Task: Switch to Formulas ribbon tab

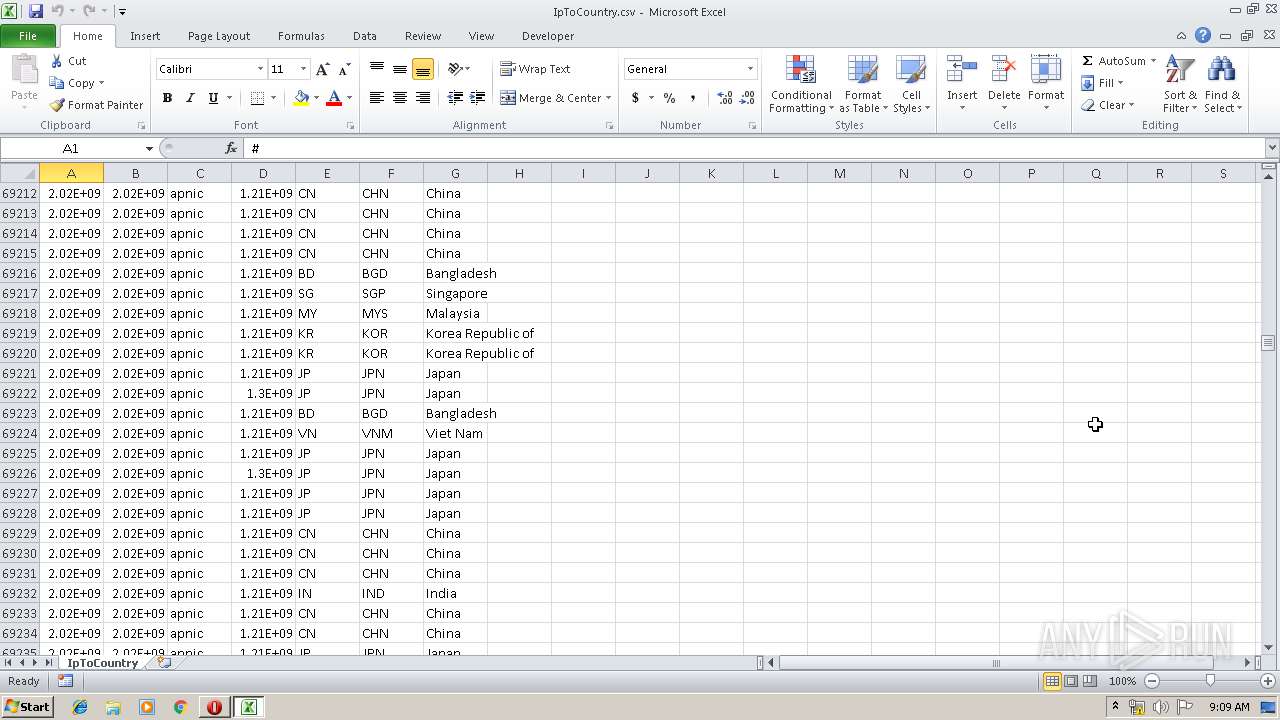Action: click(x=301, y=36)
